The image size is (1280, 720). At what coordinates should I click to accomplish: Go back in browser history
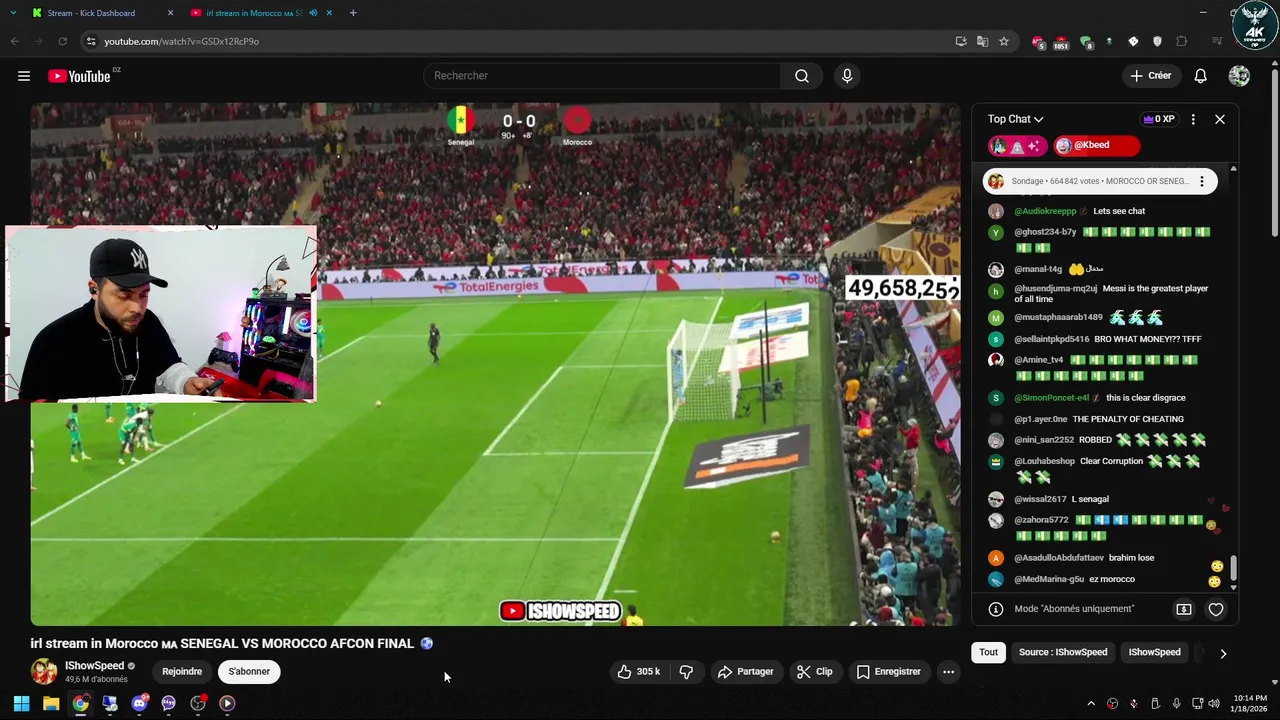pos(14,41)
